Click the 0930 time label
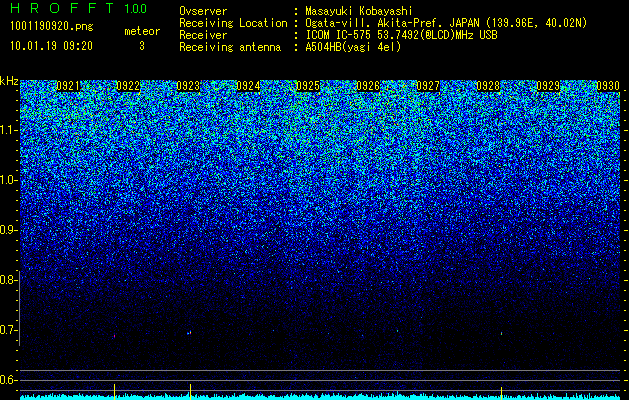Image resolution: width=629 pixels, height=400 pixels. 608,86
